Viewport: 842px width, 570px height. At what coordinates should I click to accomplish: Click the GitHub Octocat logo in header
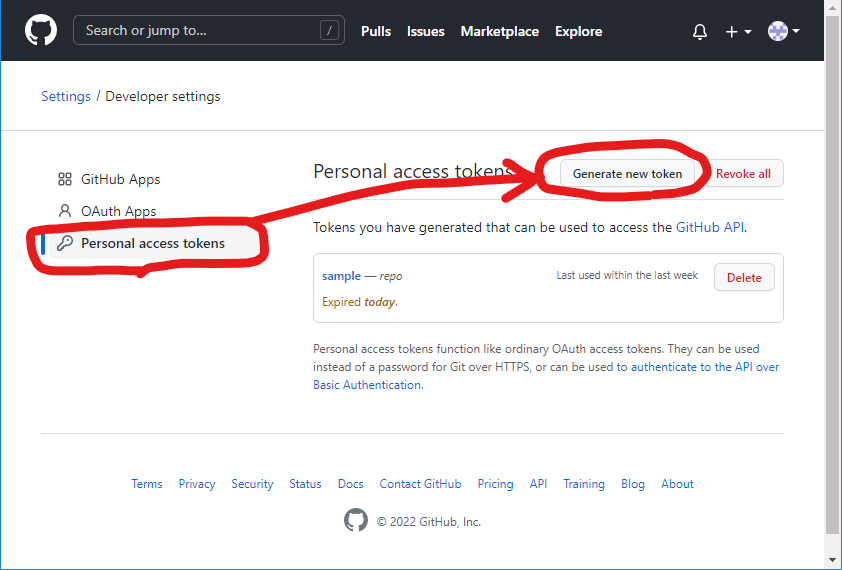41,31
